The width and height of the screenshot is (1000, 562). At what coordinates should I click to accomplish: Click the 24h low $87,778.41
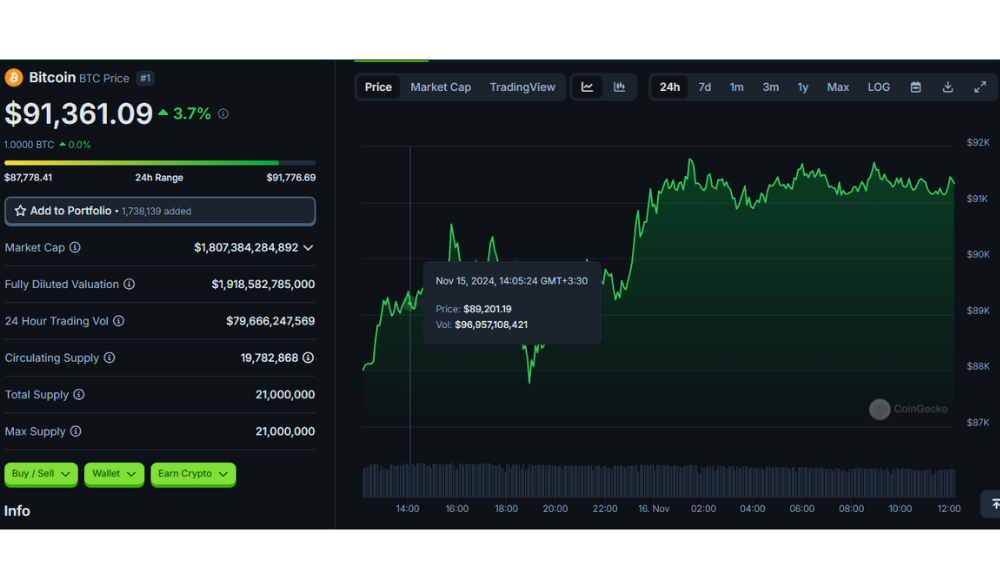click(x=28, y=178)
